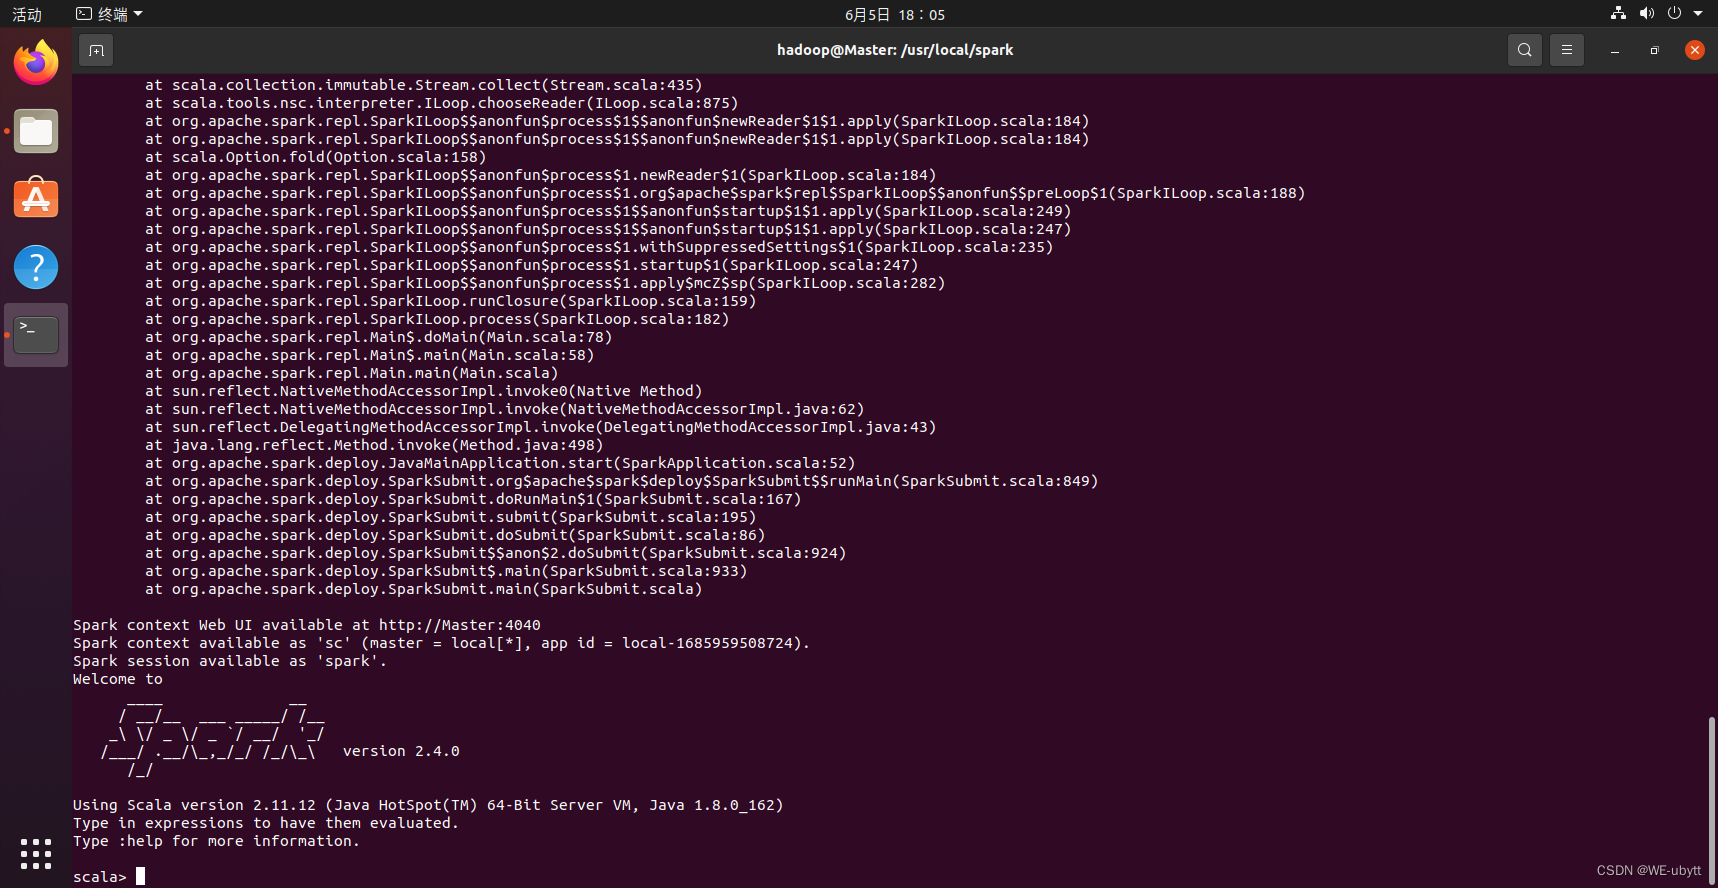
Task: Click the JavaMainApplication.start stack line
Action: pos(500,463)
